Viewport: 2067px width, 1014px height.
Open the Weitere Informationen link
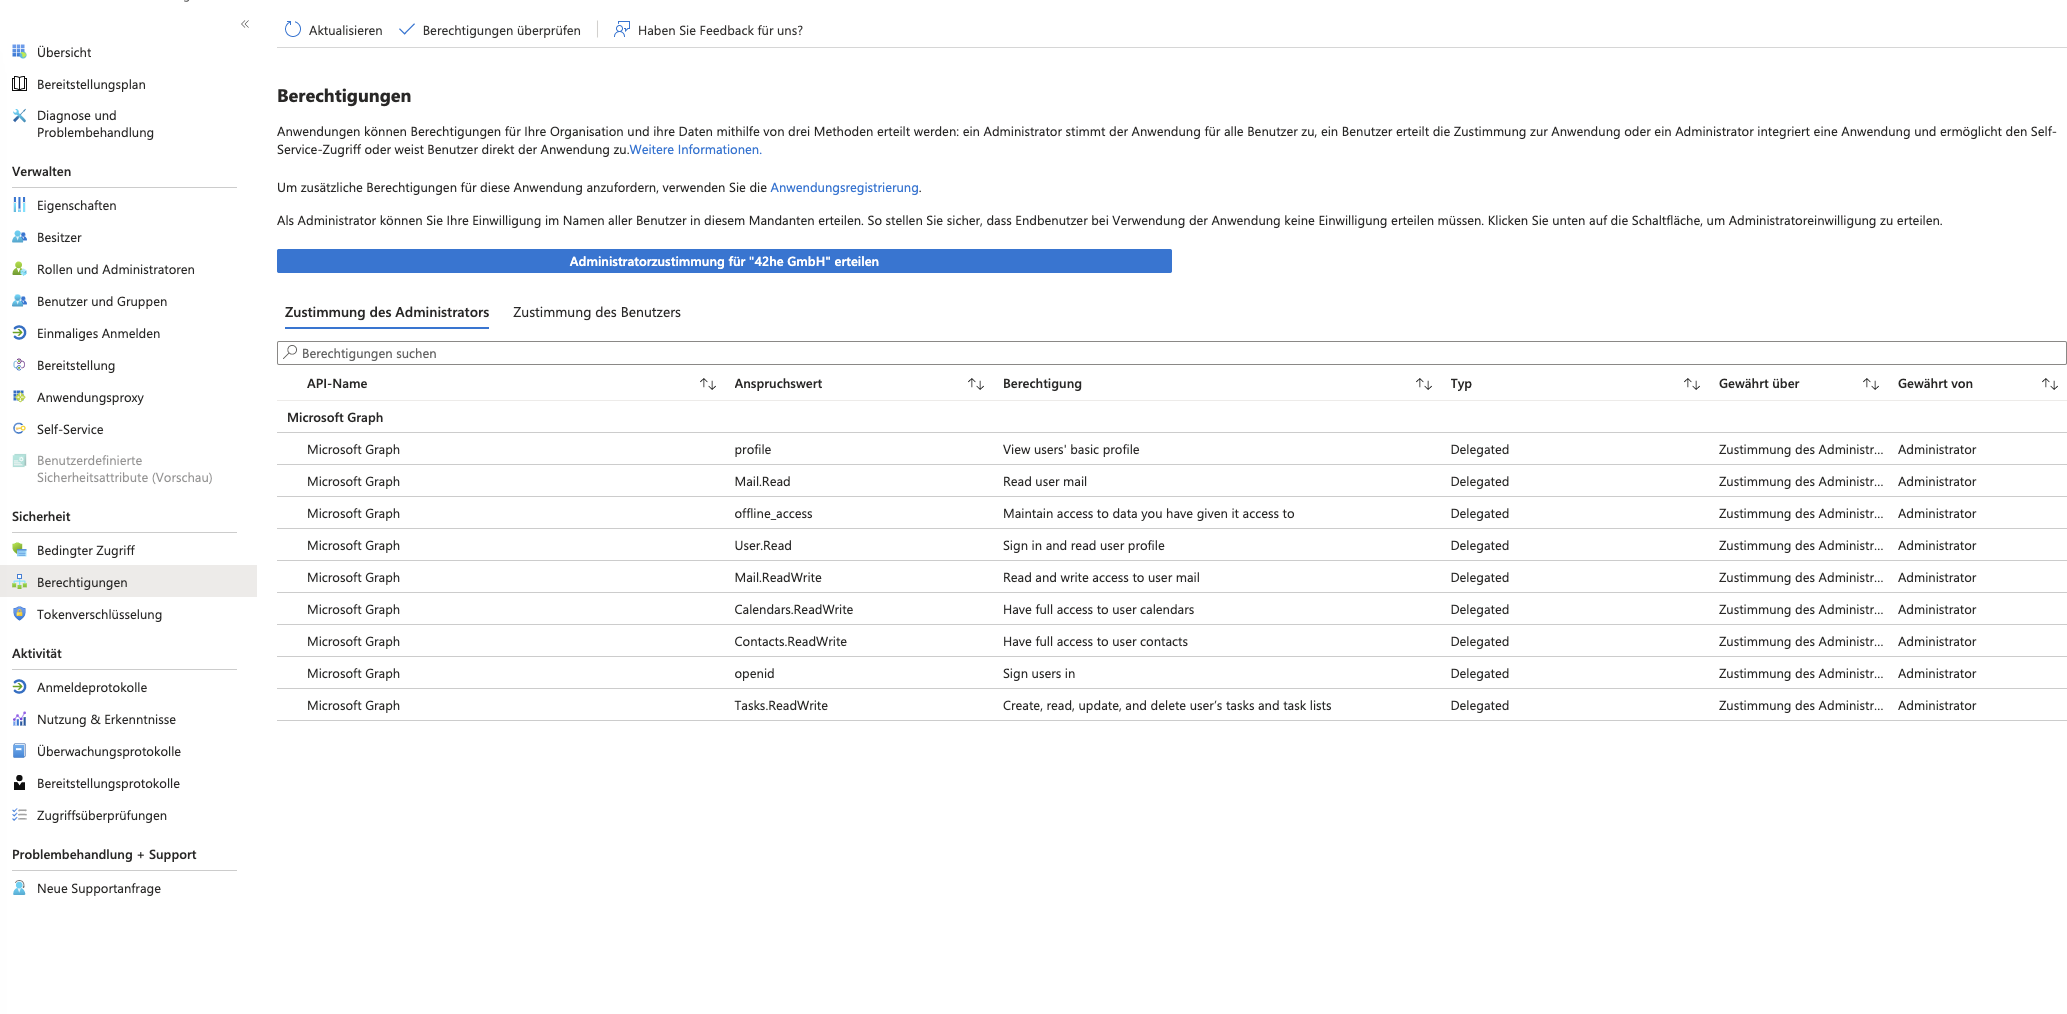(x=695, y=150)
